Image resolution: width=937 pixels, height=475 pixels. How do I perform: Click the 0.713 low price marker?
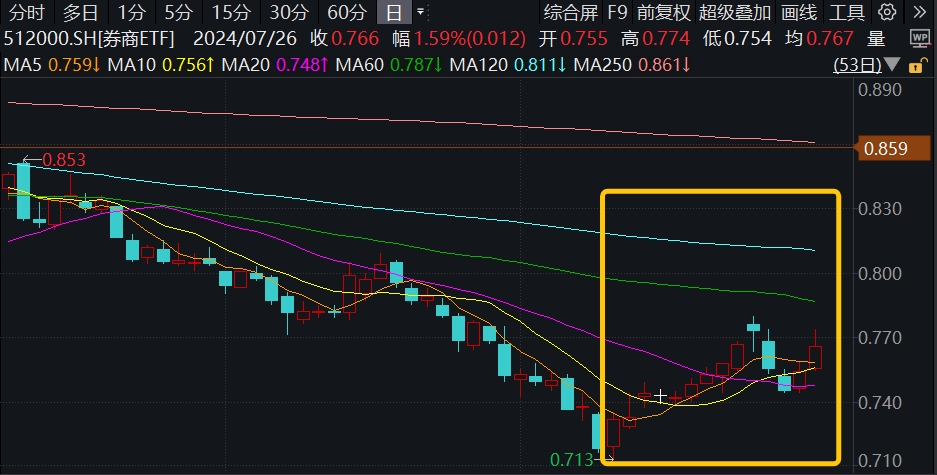[572, 459]
